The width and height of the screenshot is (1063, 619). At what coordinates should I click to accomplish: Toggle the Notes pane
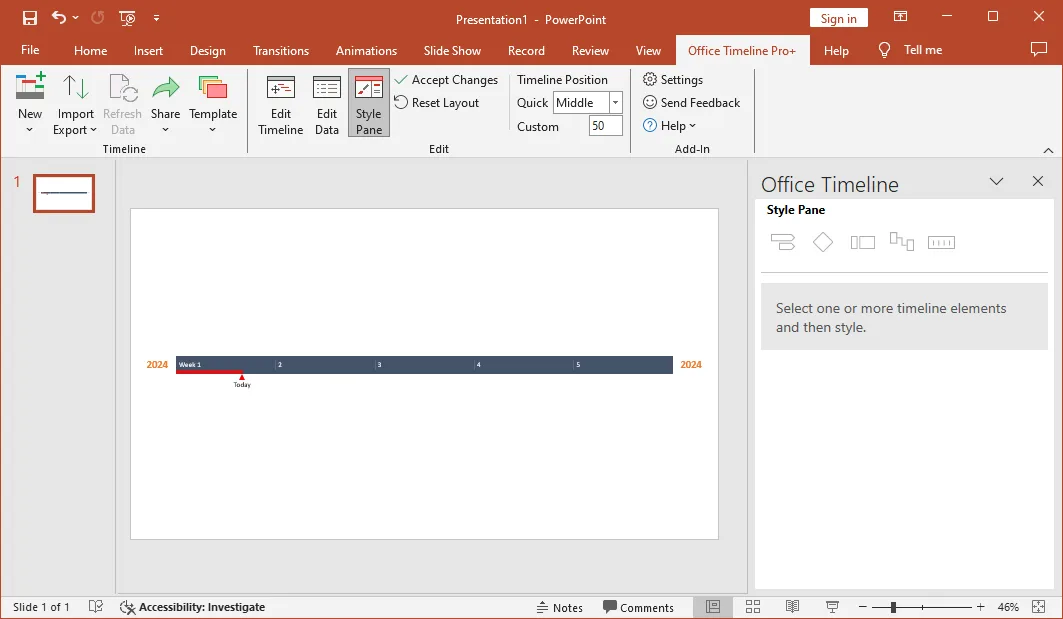559,607
